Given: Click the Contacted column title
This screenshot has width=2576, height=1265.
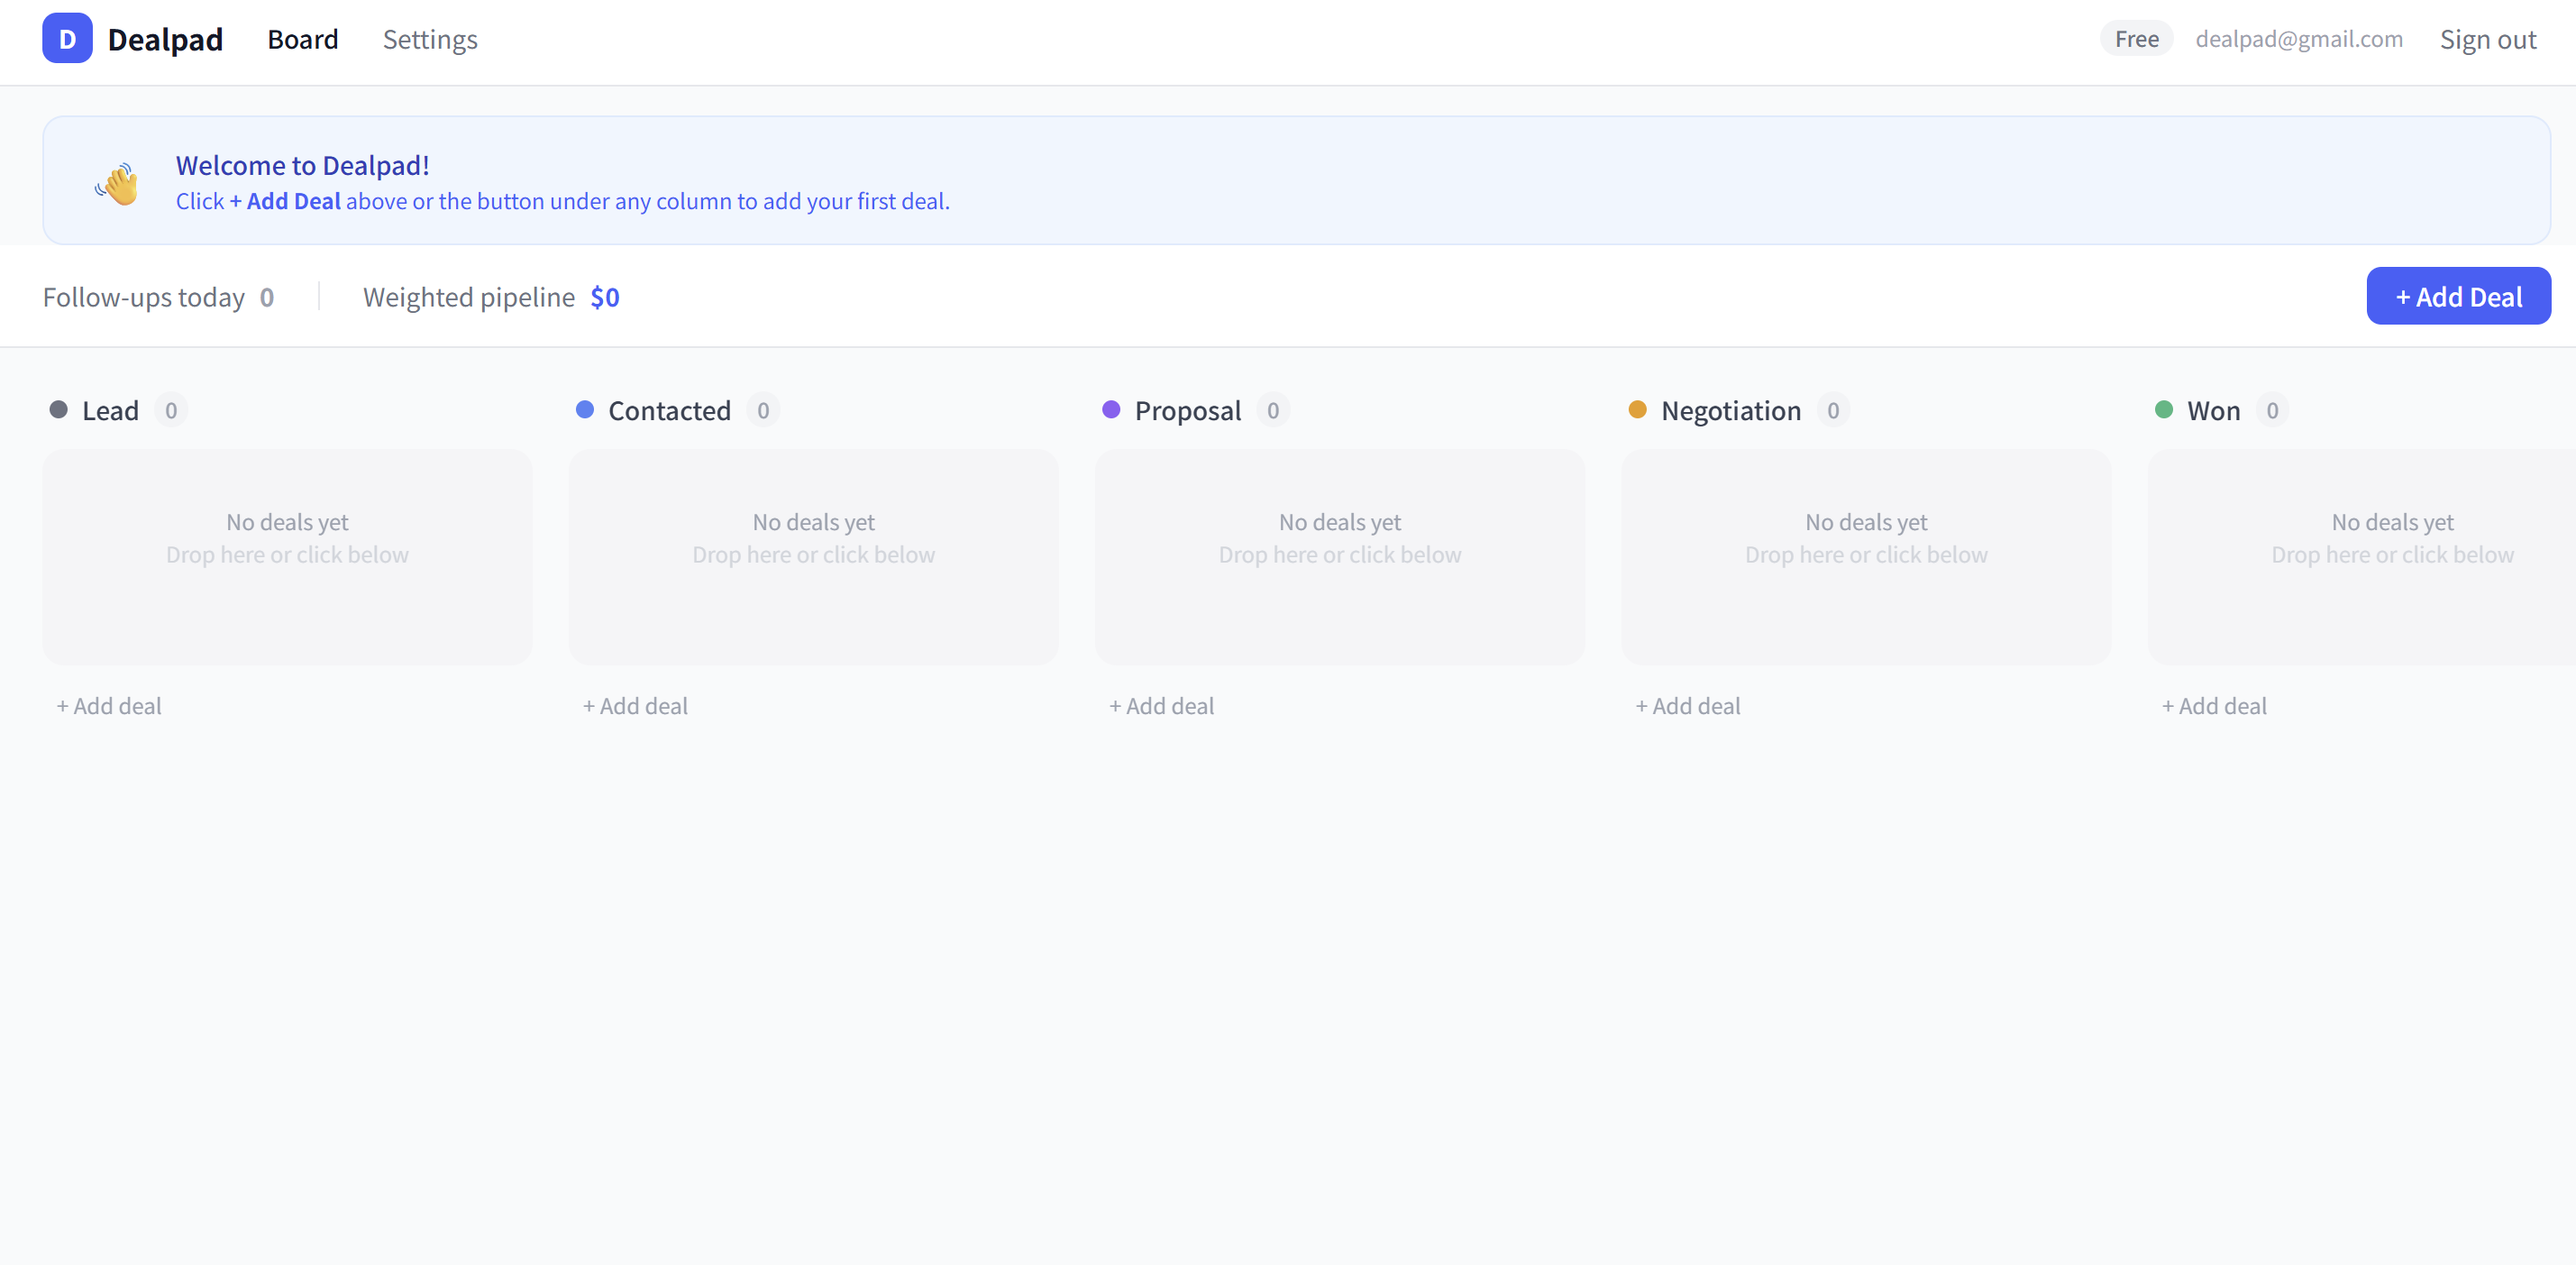Looking at the screenshot, I should click(x=669, y=411).
